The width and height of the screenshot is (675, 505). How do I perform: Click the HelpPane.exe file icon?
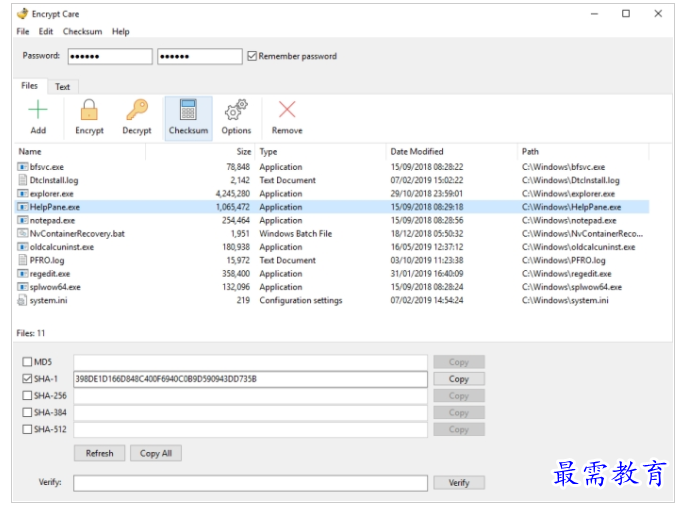[x=22, y=207]
